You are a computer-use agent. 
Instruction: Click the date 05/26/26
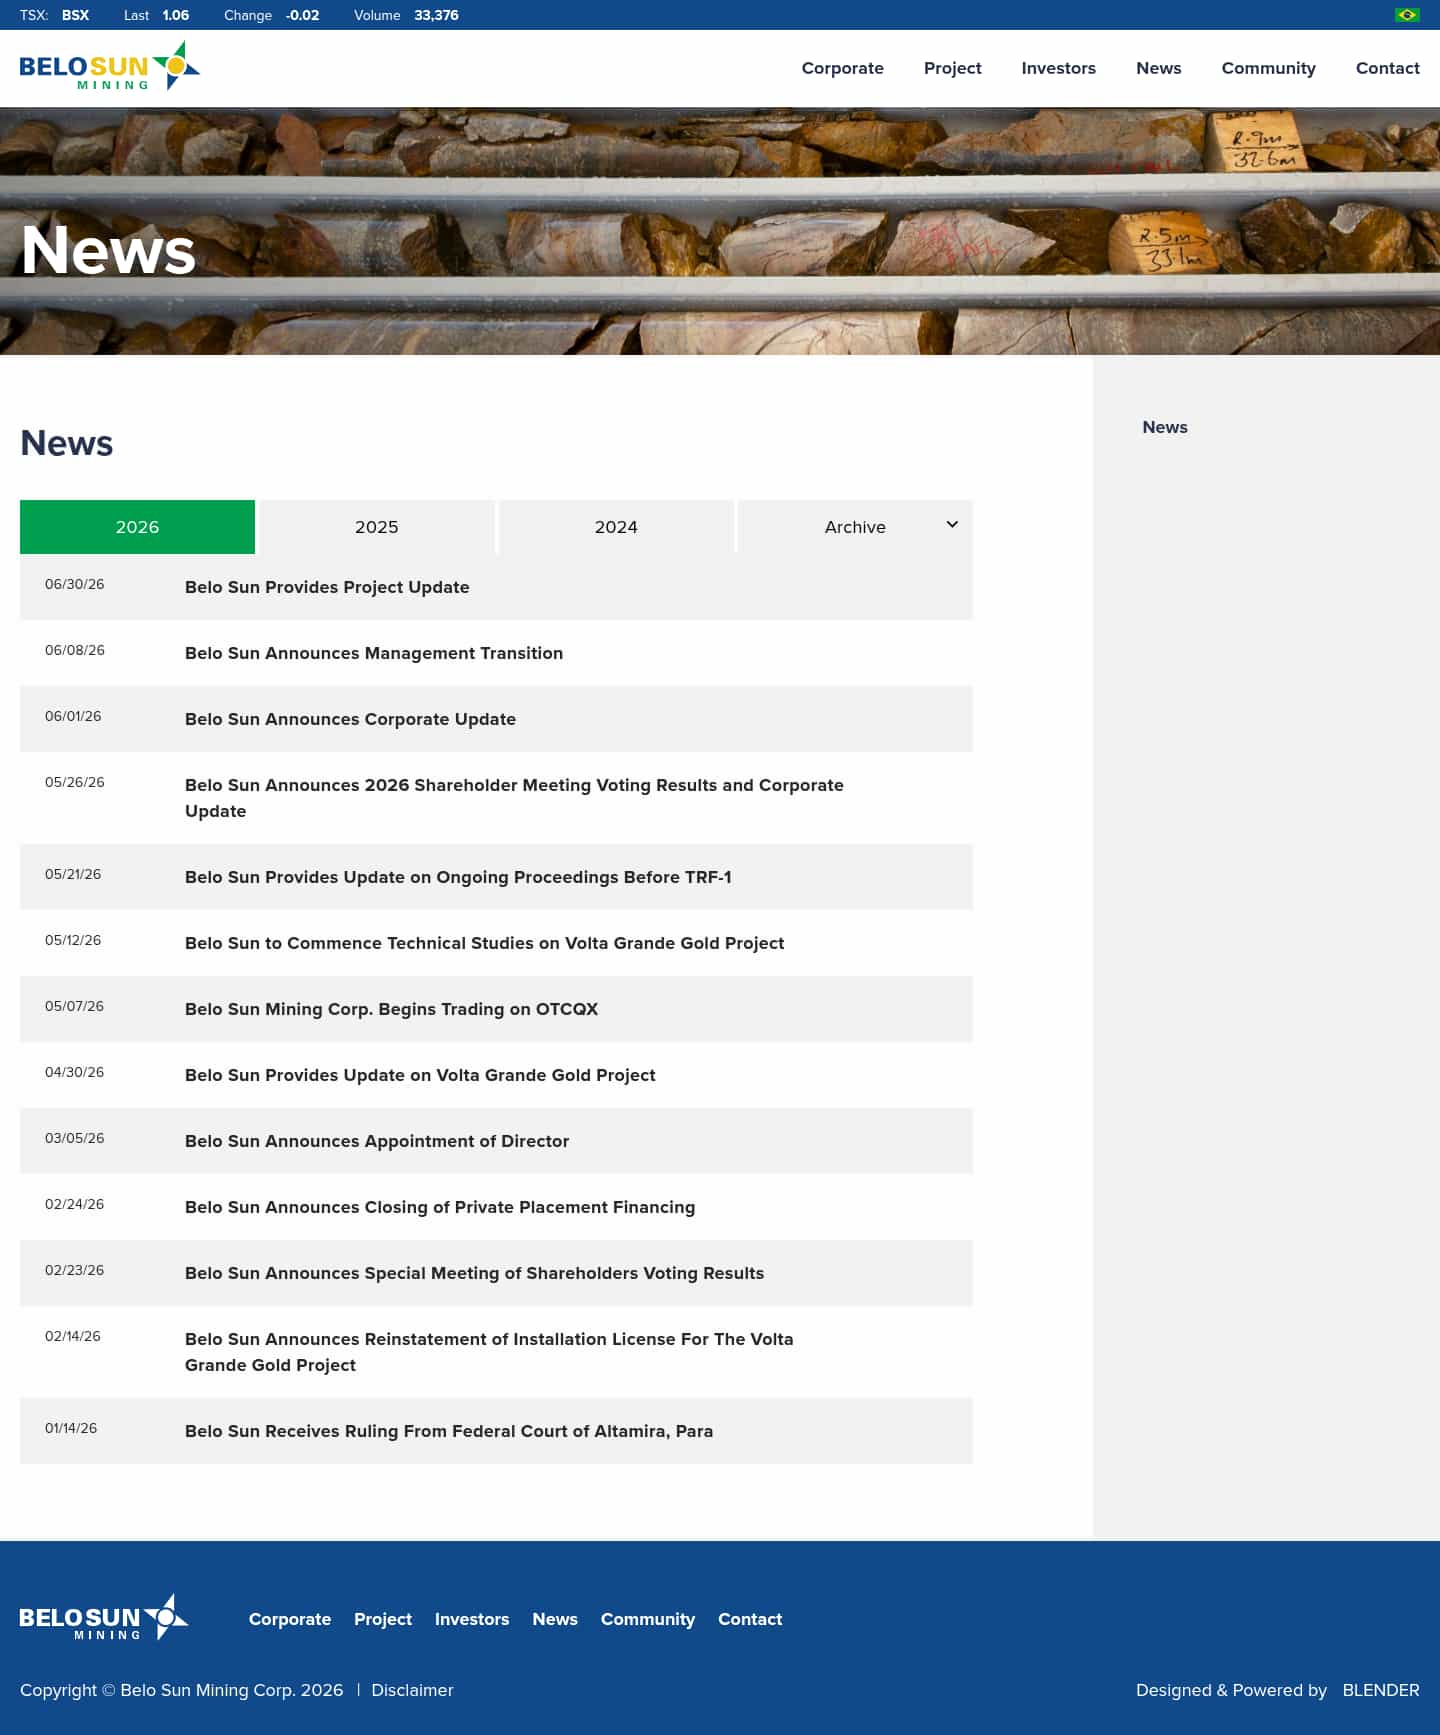74,782
